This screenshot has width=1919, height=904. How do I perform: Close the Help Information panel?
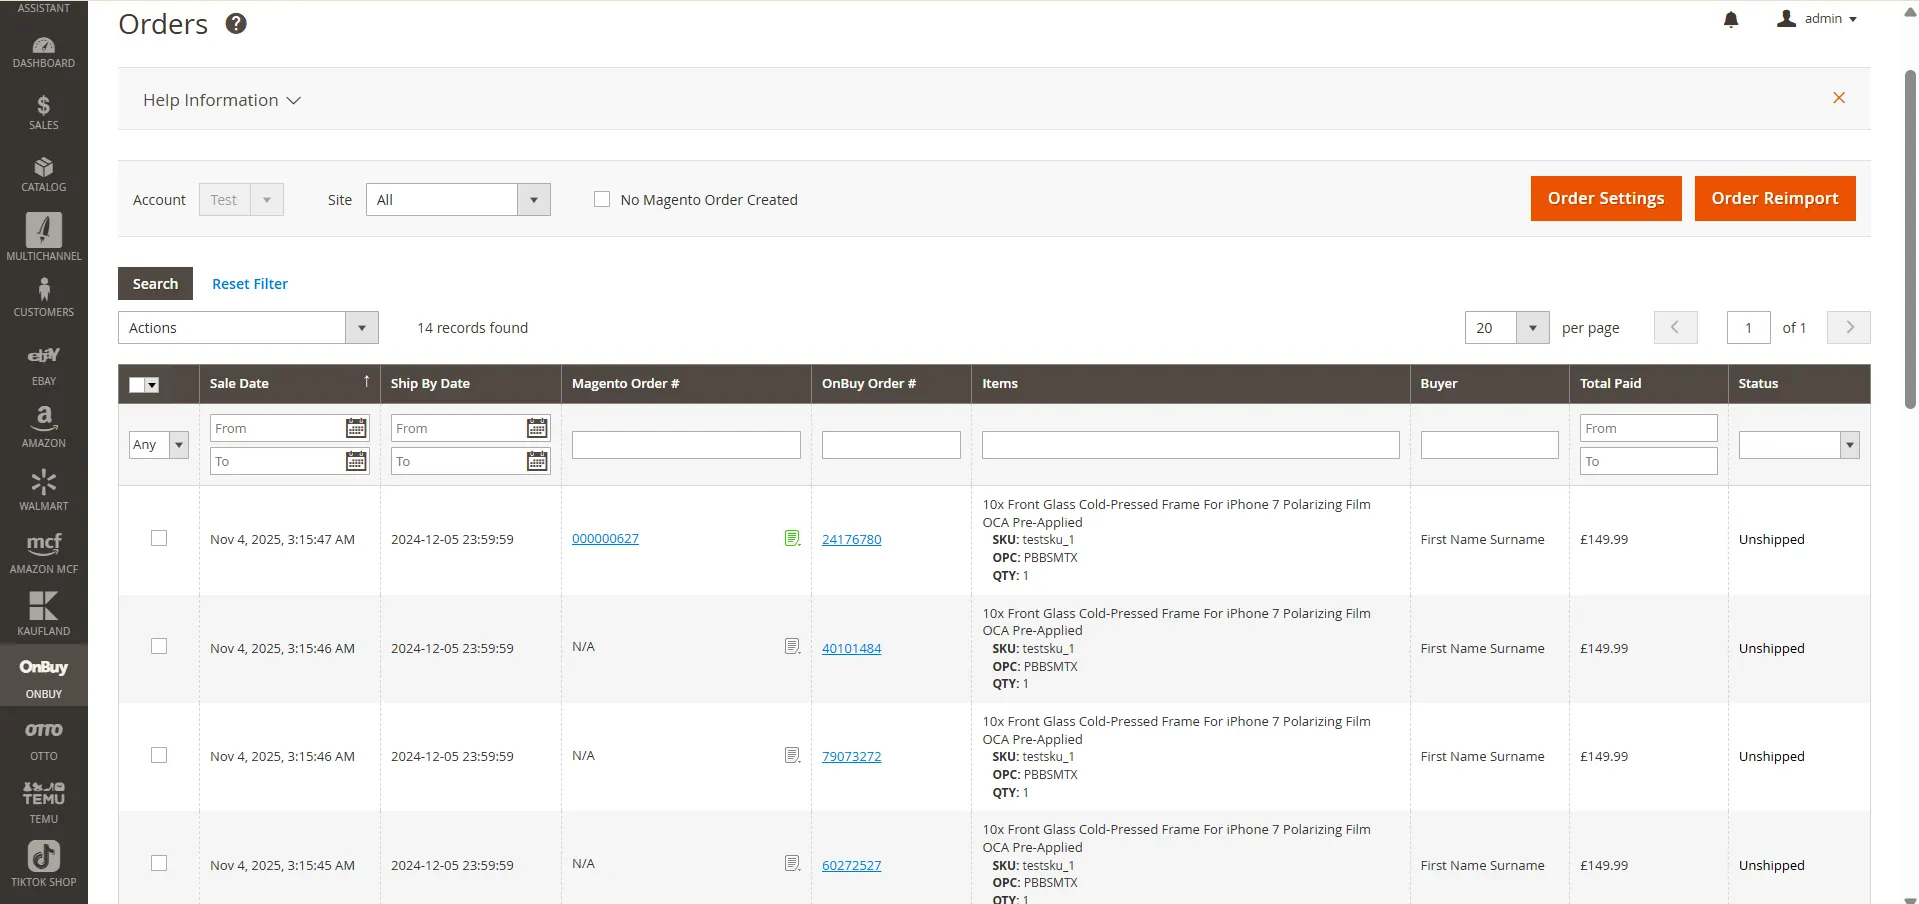pos(1838,98)
